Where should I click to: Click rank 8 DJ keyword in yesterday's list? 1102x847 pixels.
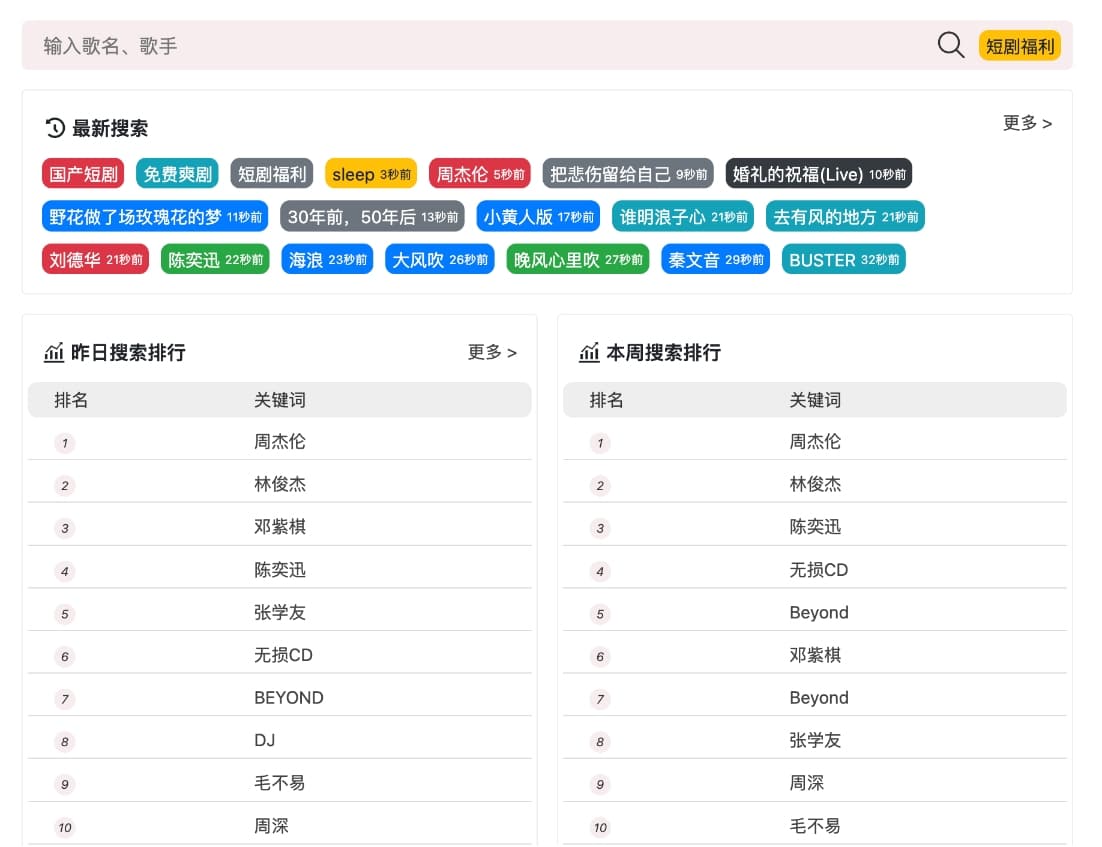(265, 740)
